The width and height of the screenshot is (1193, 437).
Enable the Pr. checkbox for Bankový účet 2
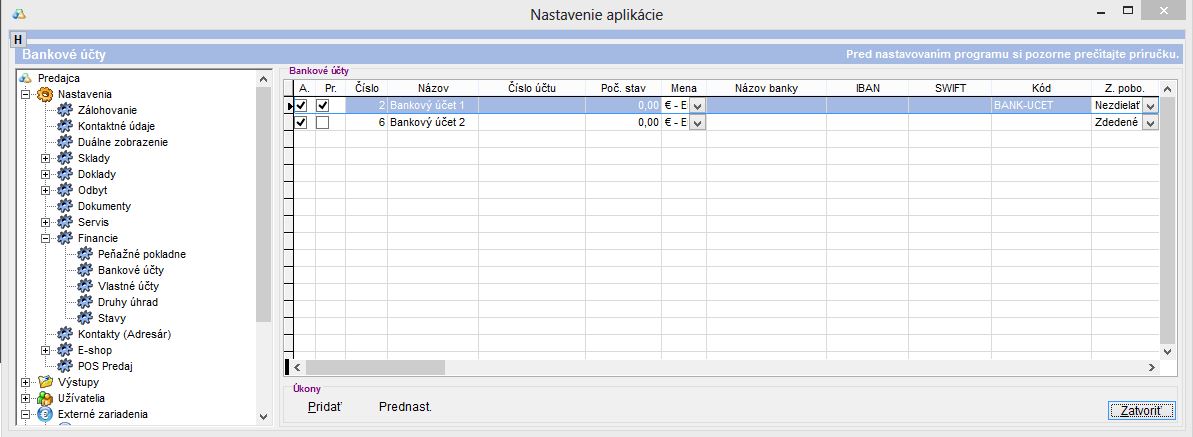point(322,122)
